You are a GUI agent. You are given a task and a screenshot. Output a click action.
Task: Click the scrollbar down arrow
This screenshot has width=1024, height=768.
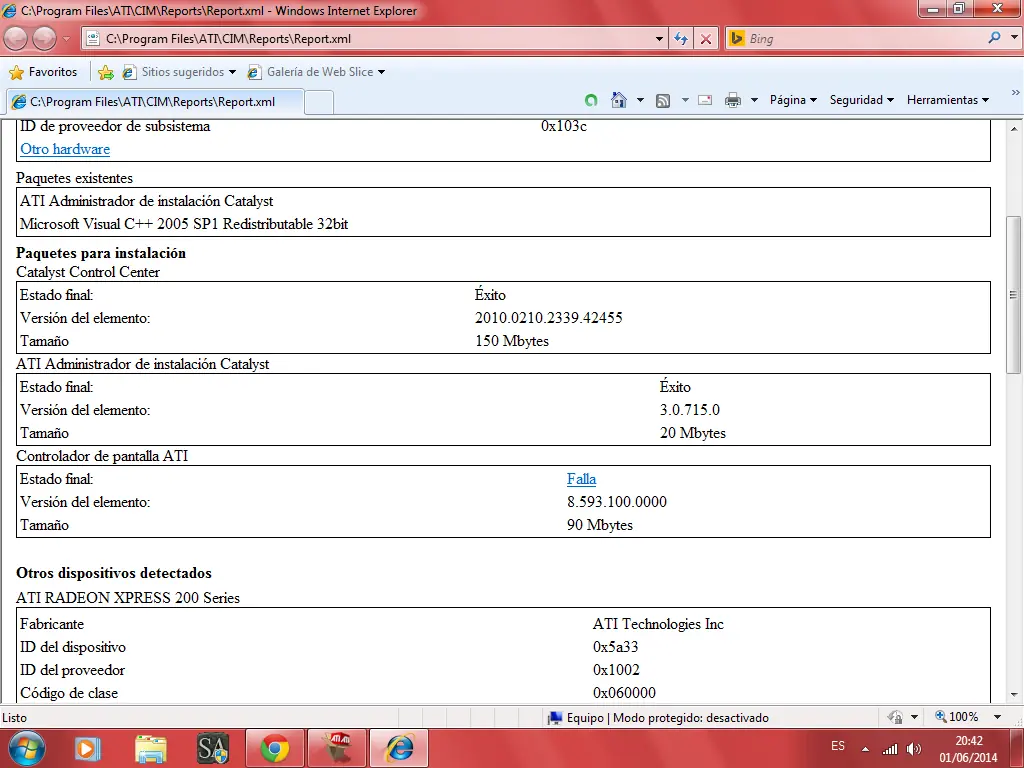coord(1014,695)
